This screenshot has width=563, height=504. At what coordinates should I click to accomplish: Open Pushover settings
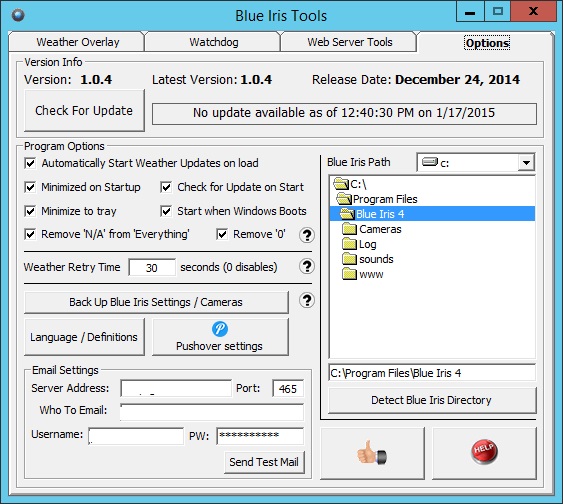220,337
